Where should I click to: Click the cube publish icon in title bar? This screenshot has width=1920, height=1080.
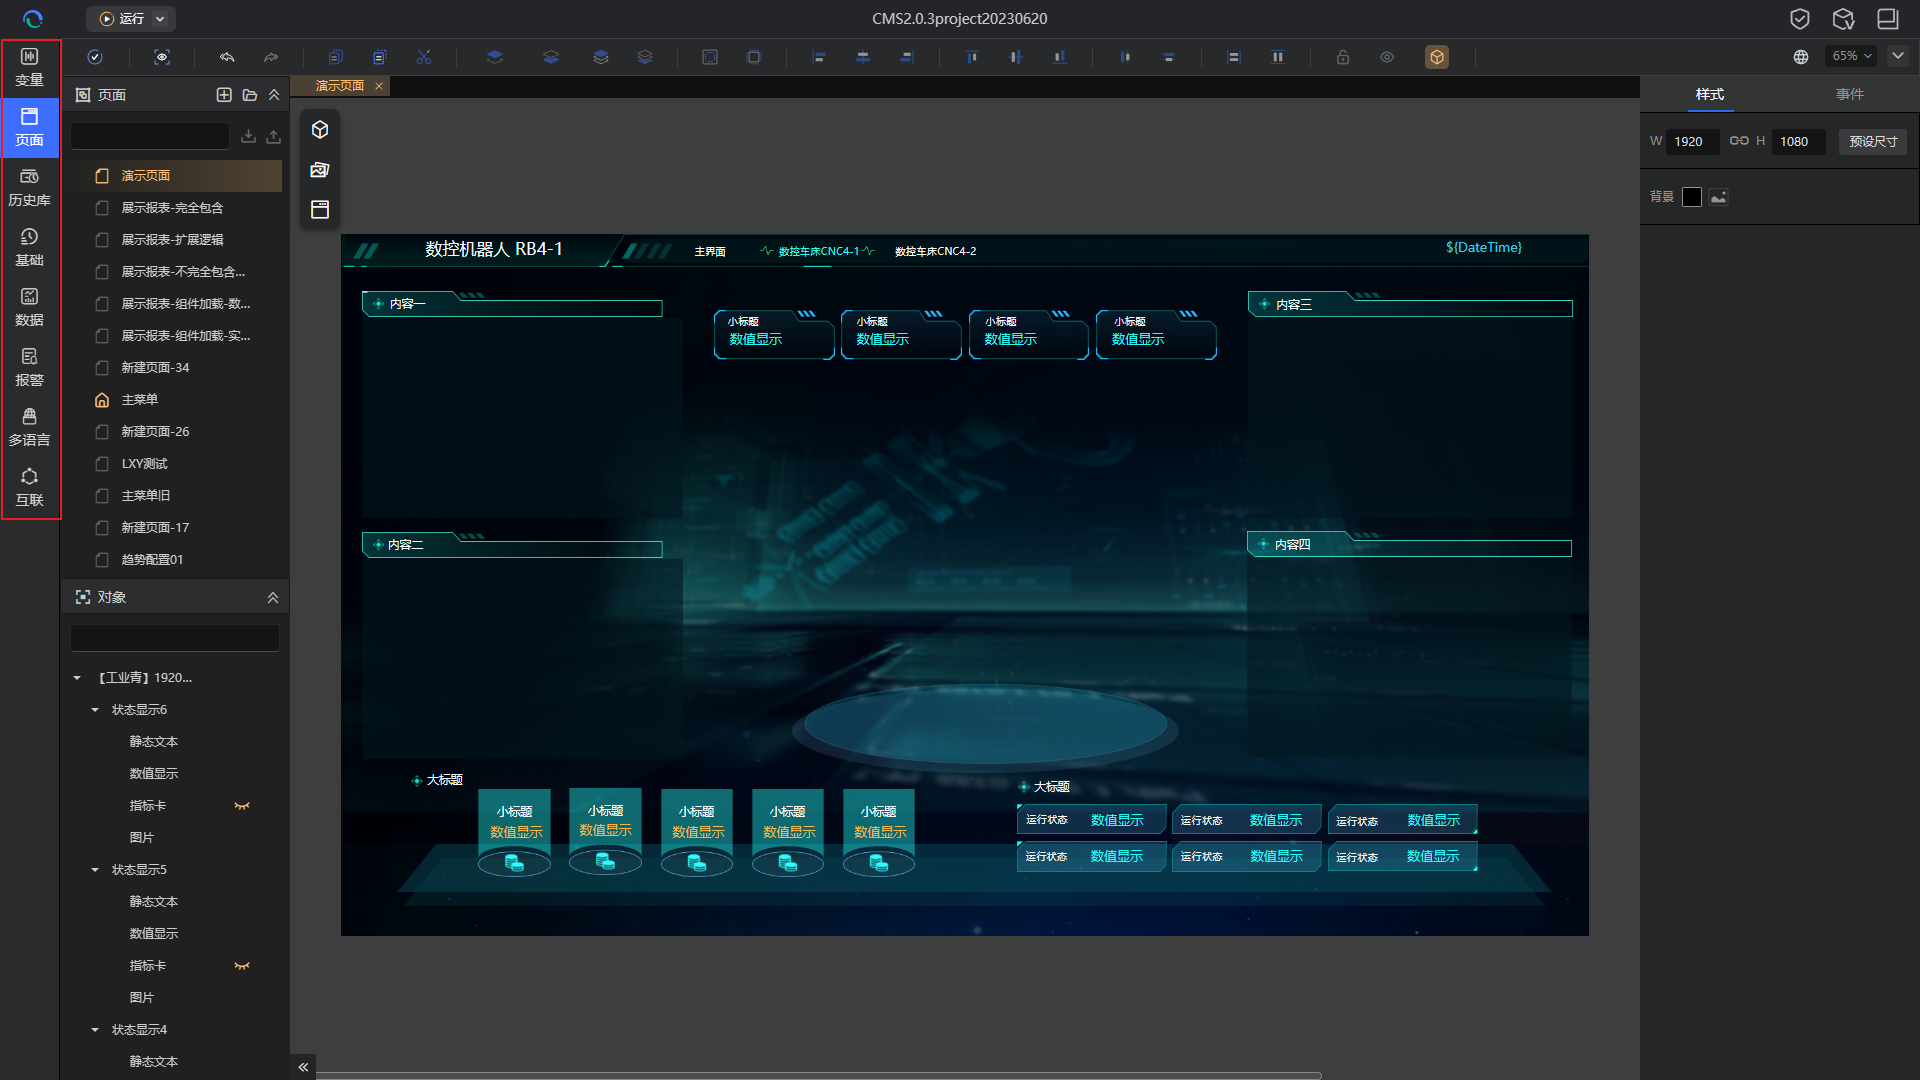pyautogui.click(x=1844, y=19)
